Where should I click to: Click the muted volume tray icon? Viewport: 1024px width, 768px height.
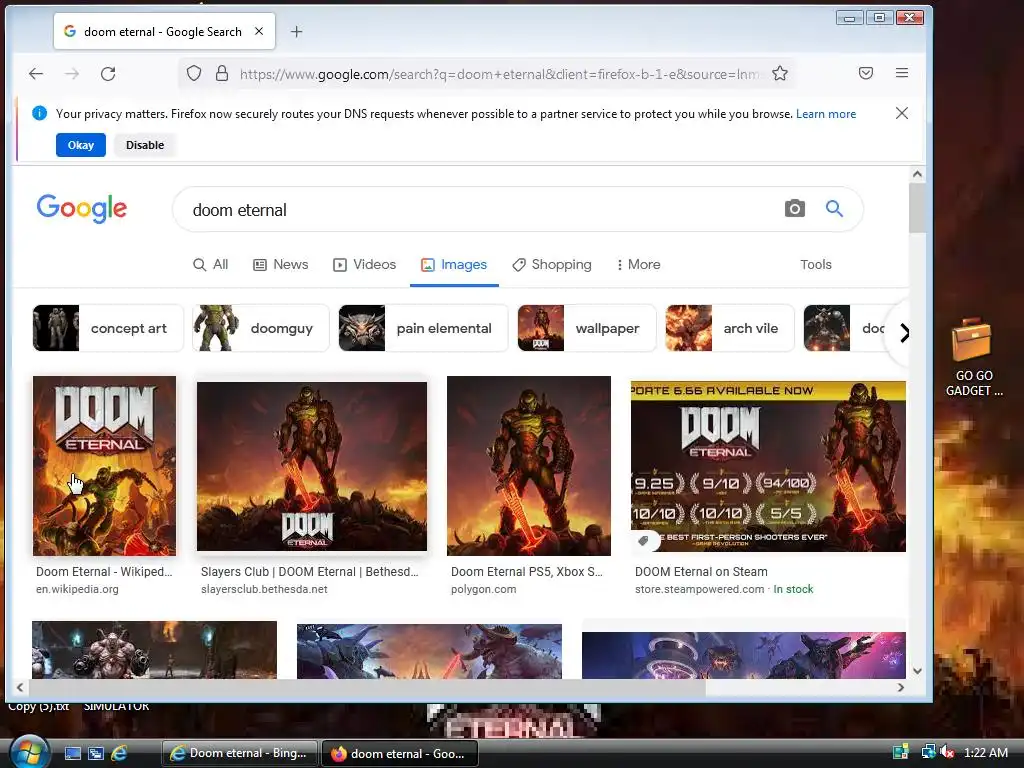tap(948, 752)
